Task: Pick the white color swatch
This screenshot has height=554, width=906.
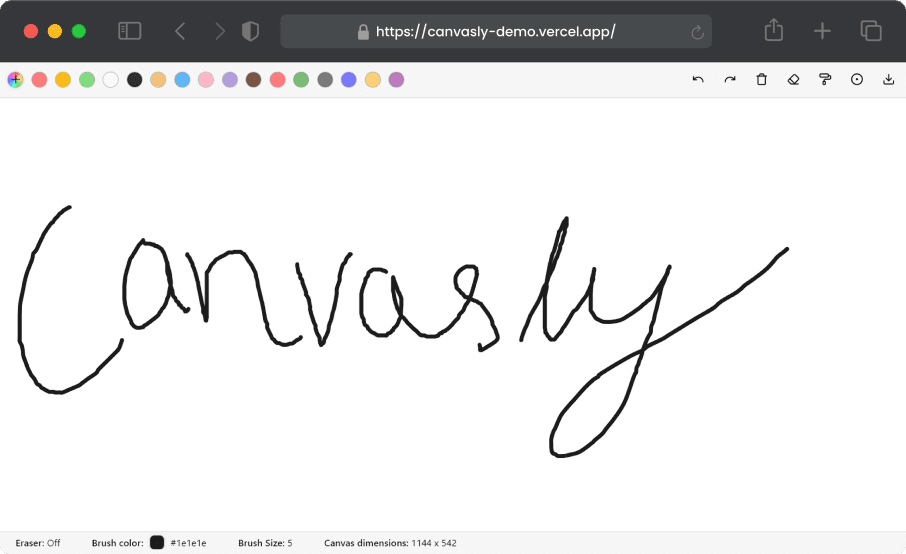Action: [x=111, y=79]
